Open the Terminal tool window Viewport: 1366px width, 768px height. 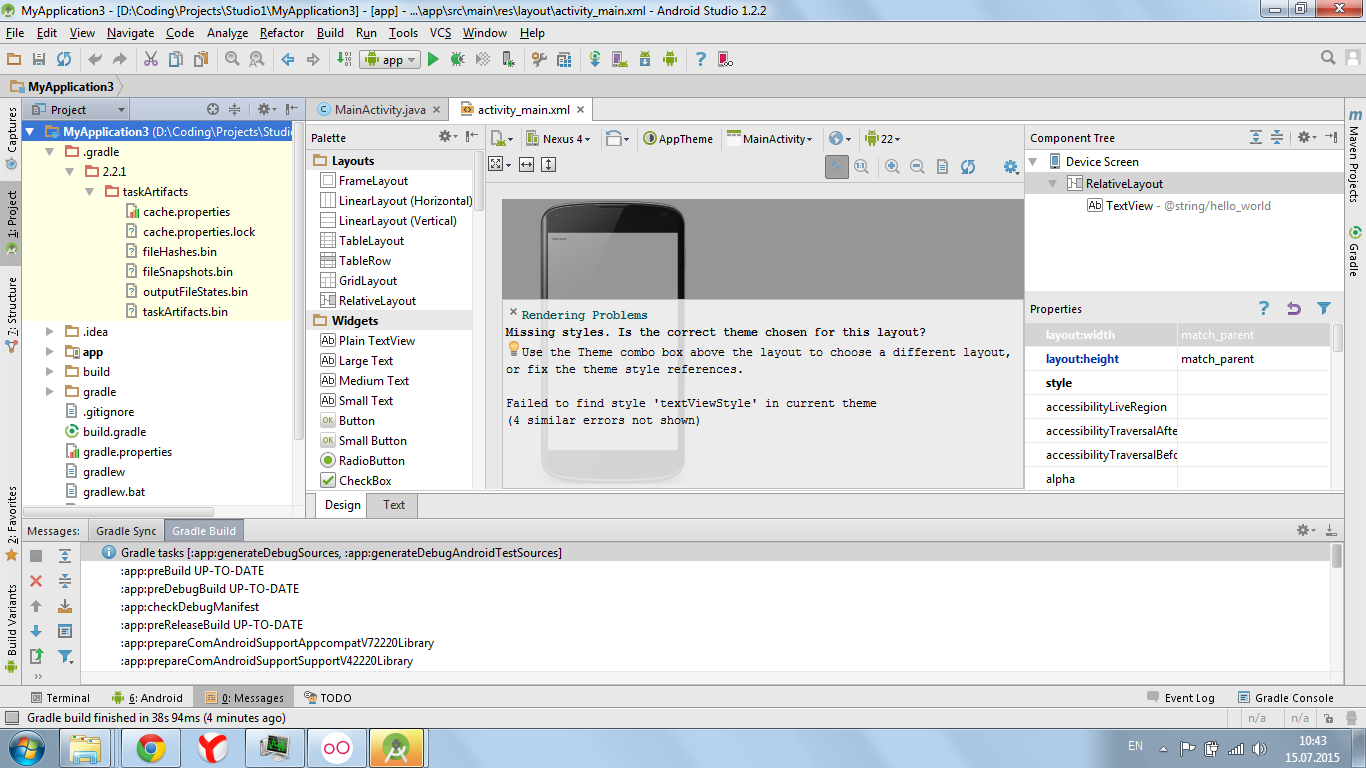pos(60,698)
